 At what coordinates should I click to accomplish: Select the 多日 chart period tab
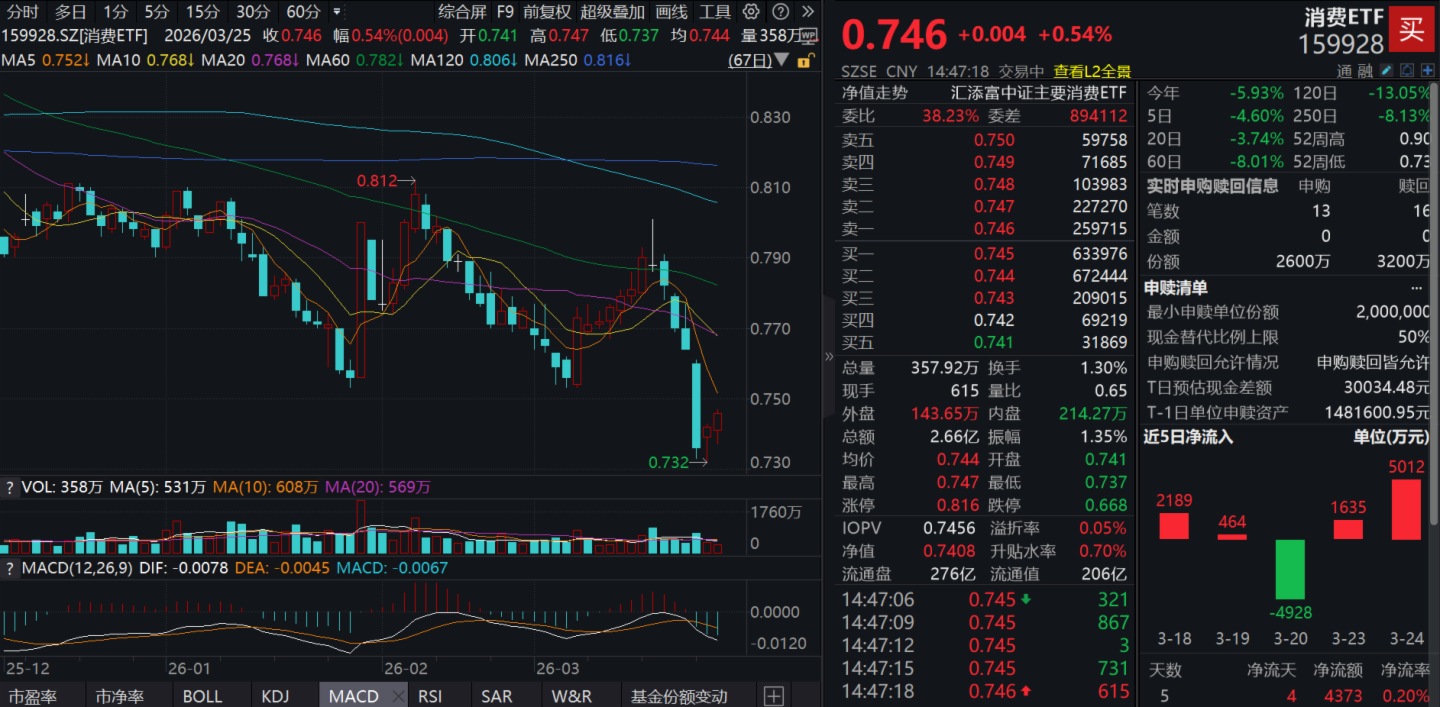[70, 12]
